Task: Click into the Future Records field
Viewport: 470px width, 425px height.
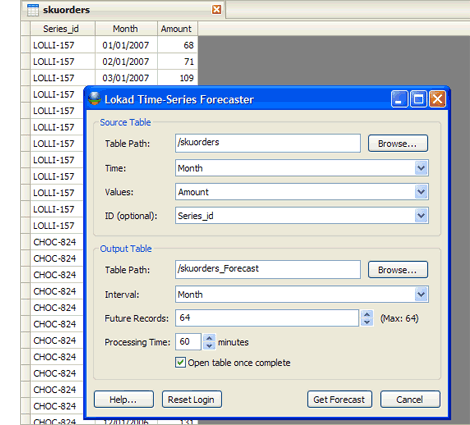Action: pyautogui.click(x=267, y=318)
